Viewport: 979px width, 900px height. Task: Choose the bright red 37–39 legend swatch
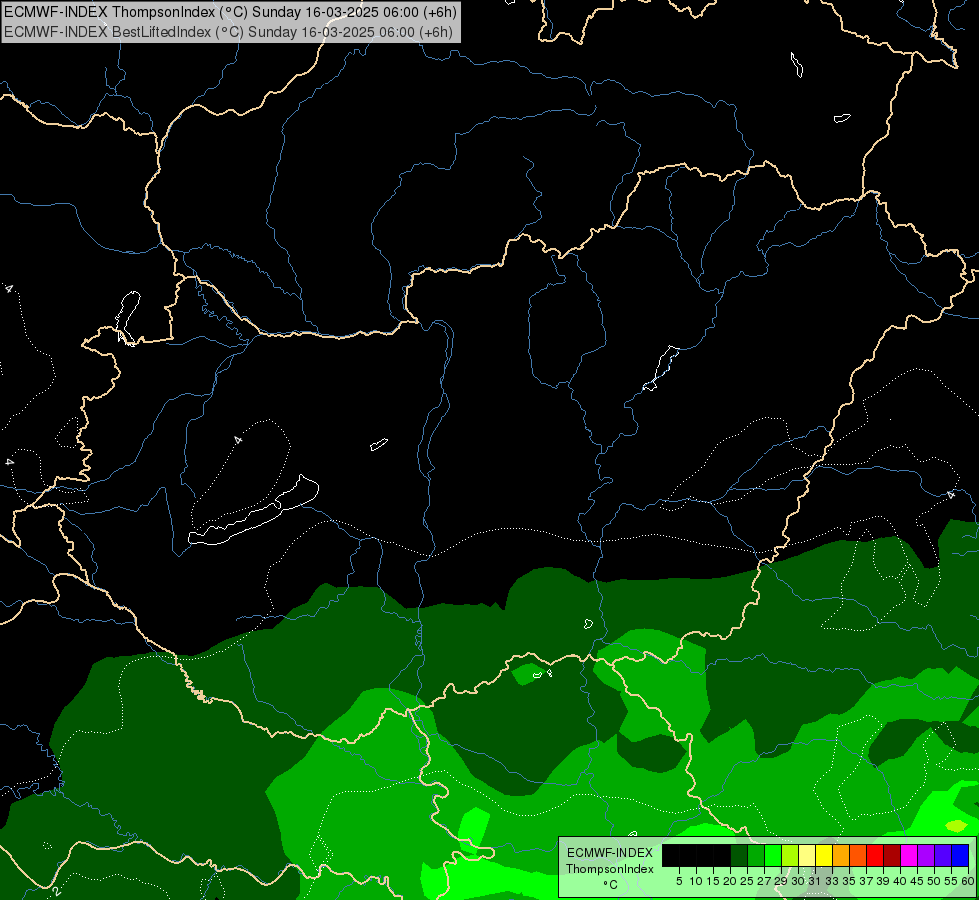click(x=875, y=855)
